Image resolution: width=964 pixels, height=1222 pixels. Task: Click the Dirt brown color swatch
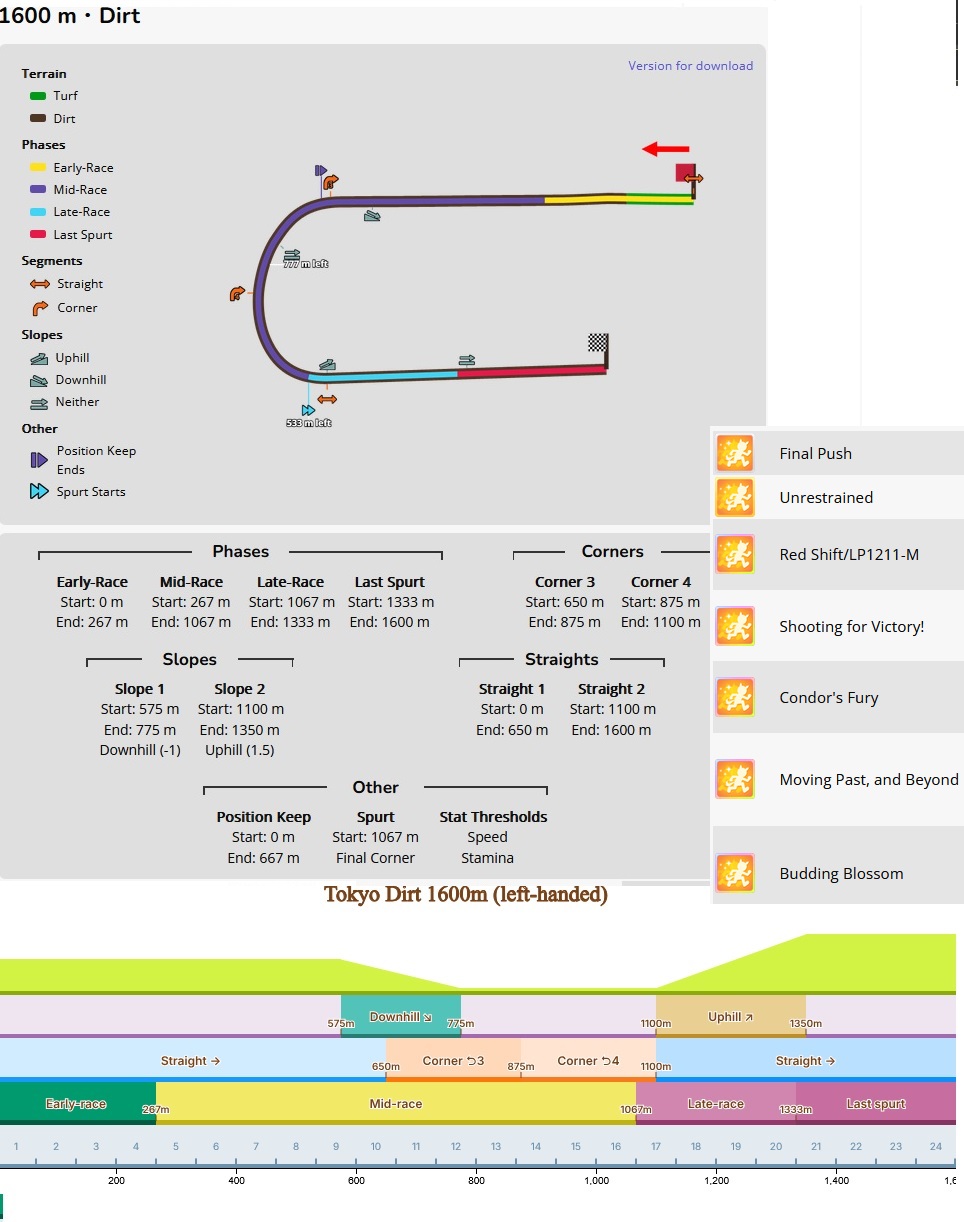38,118
